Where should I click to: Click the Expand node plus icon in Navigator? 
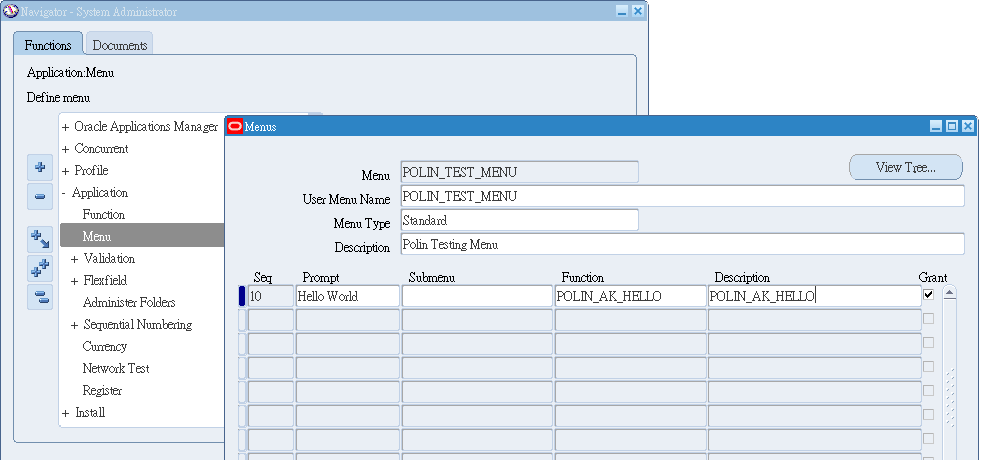pos(40,167)
